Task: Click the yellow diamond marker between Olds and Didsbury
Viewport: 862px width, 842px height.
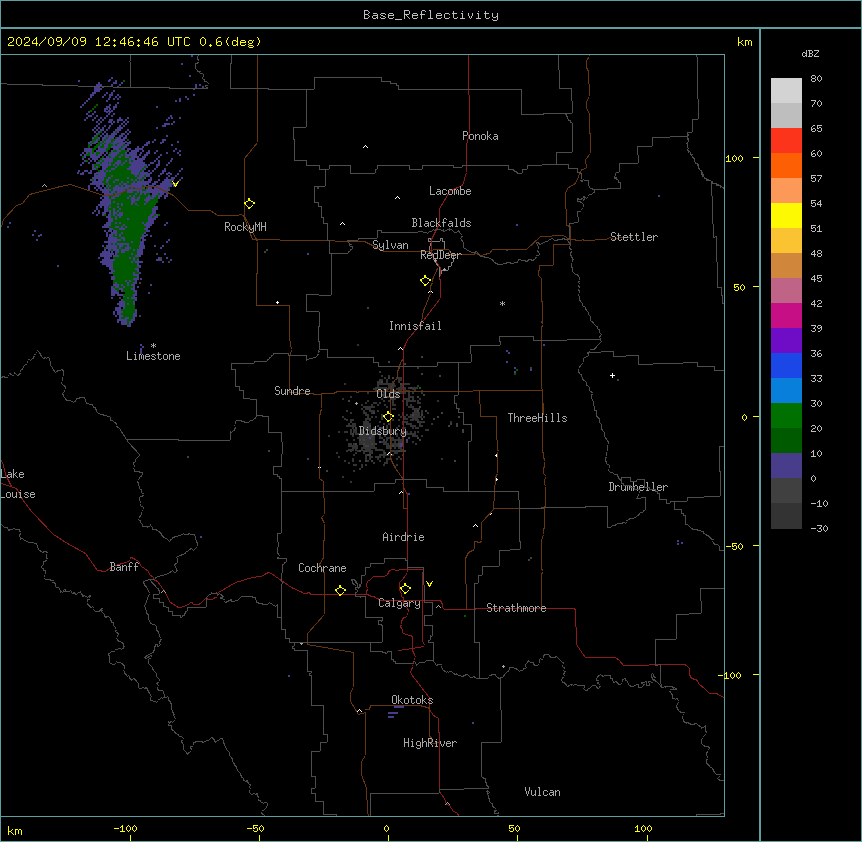Action: point(388,417)
